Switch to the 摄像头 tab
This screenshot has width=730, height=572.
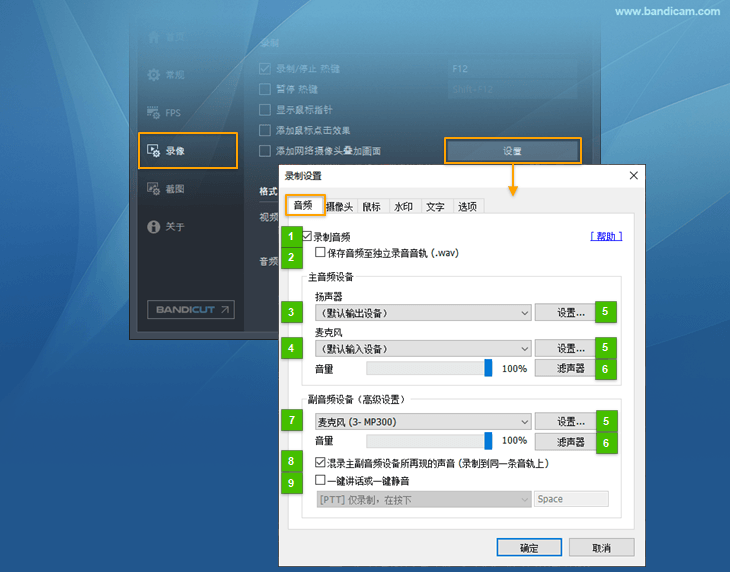click(x=339, y=207)
